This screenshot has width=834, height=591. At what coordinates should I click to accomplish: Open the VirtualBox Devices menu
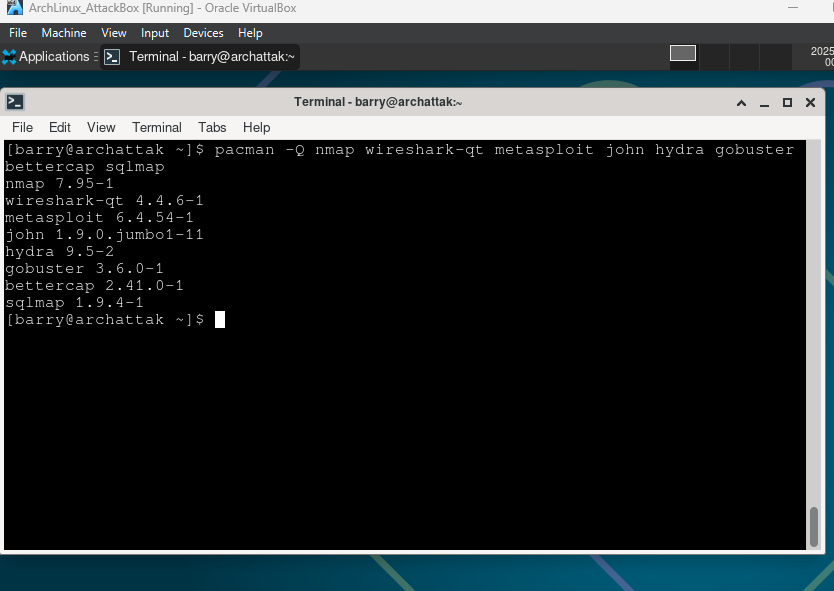click(x=203, y=33)
